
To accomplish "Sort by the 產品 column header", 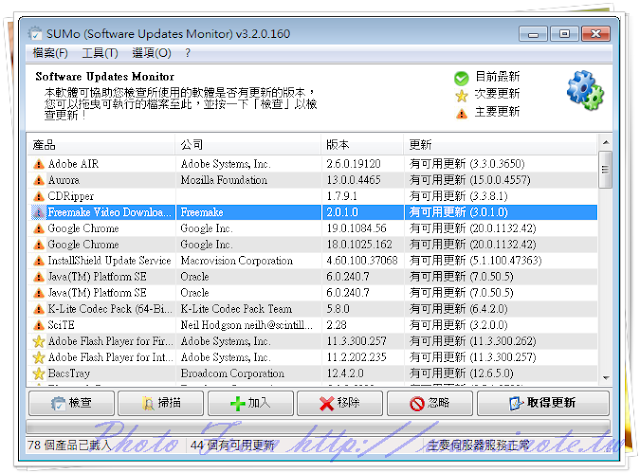I will 101,144.
